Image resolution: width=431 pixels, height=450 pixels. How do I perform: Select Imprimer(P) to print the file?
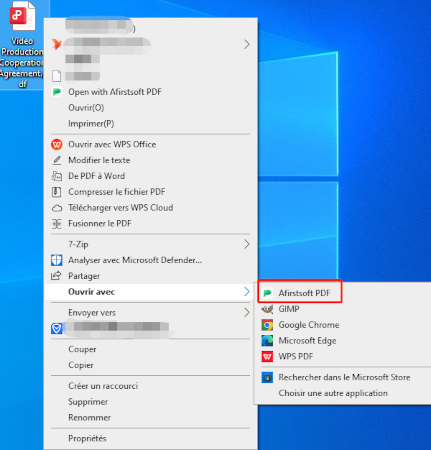tap(150, 124)
